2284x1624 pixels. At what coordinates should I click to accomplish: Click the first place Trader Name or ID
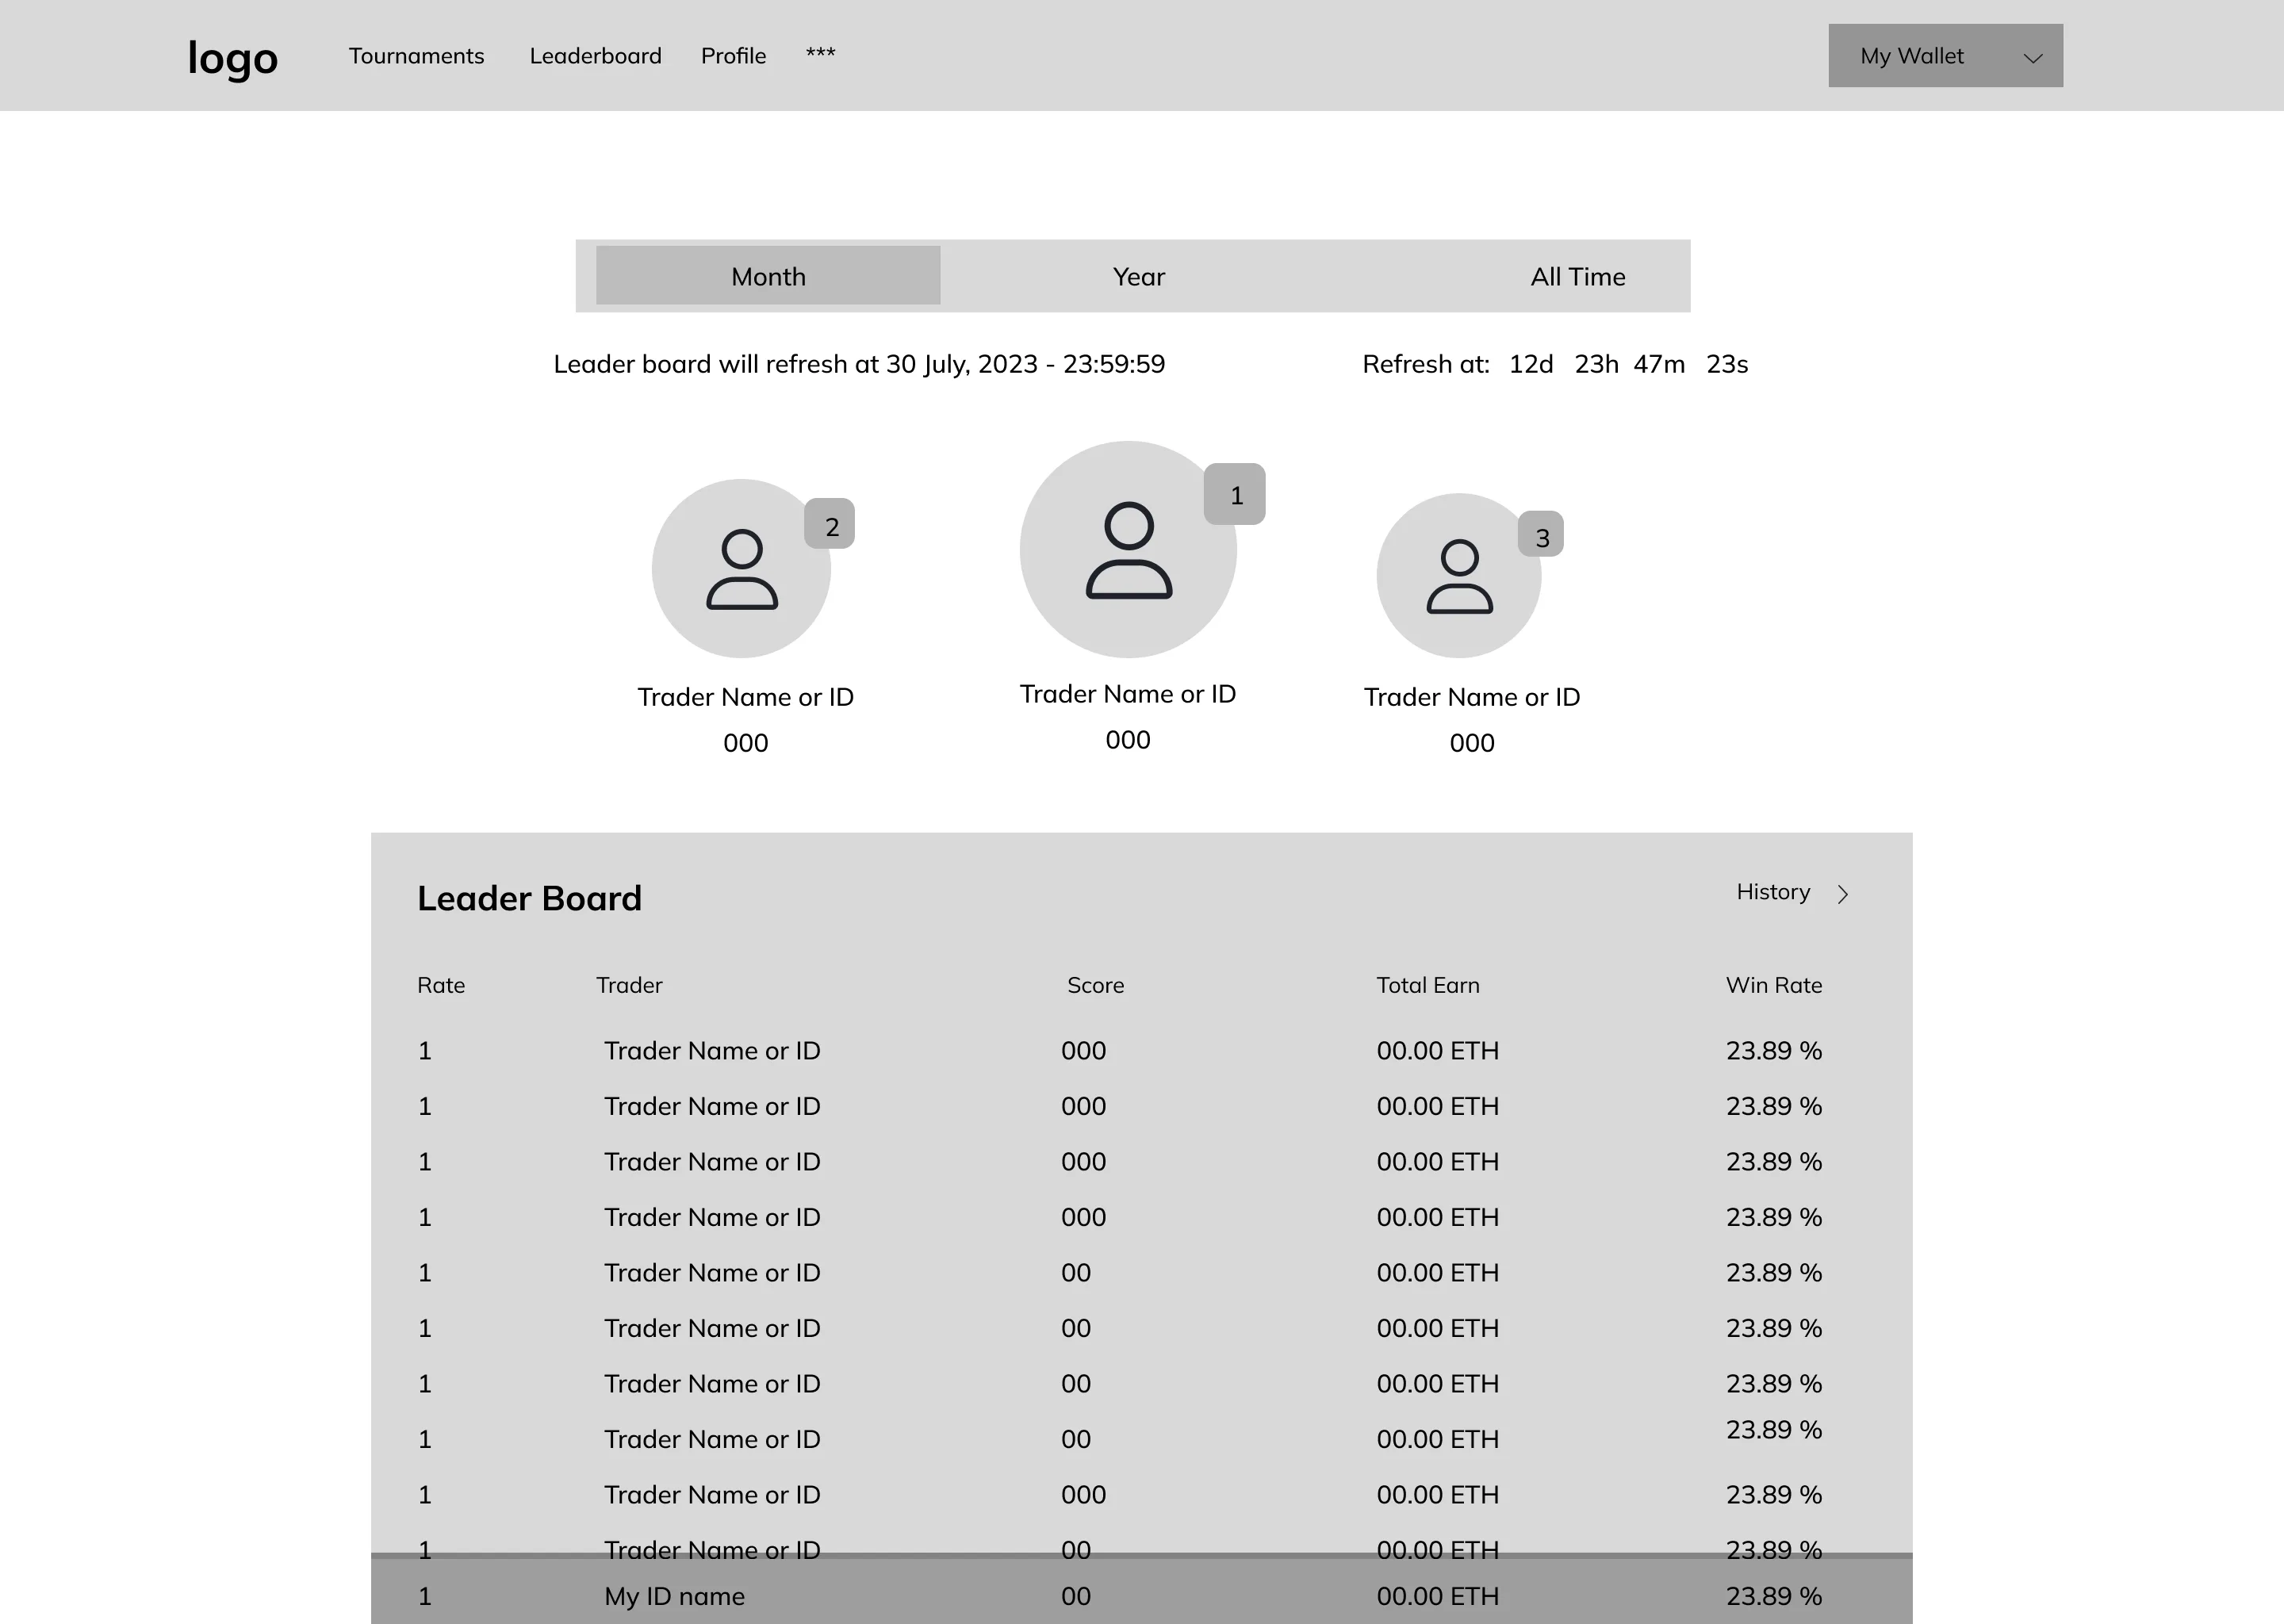(x=1128, y=694)
